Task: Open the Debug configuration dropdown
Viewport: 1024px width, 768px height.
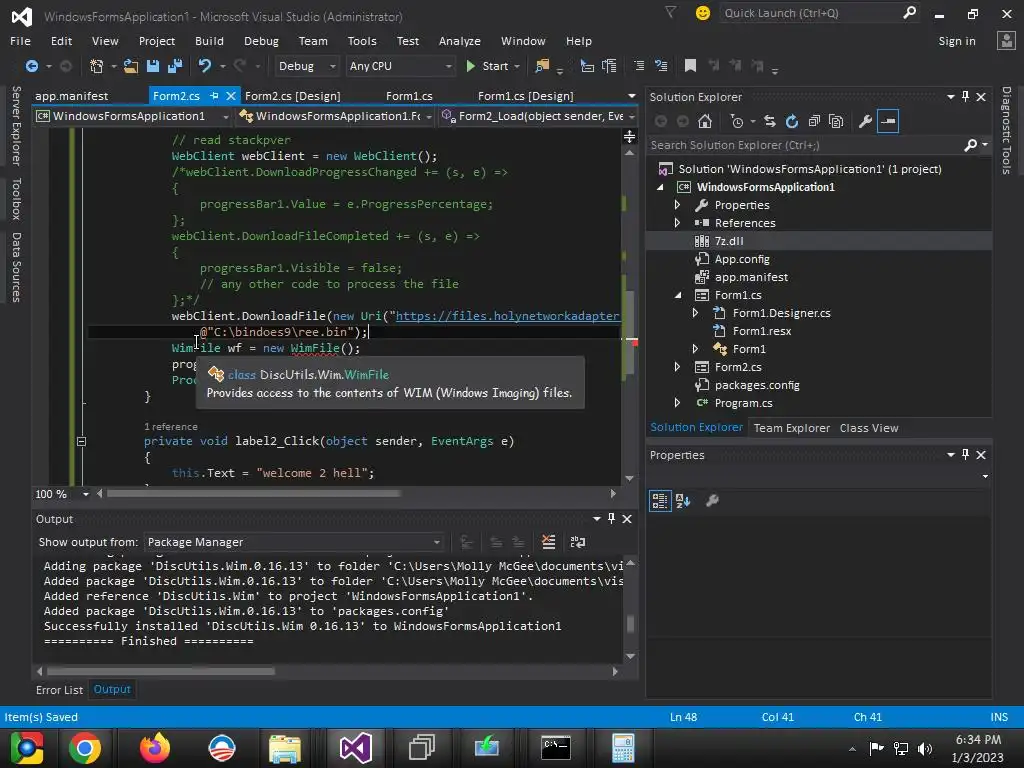Action: coord(306,66)
